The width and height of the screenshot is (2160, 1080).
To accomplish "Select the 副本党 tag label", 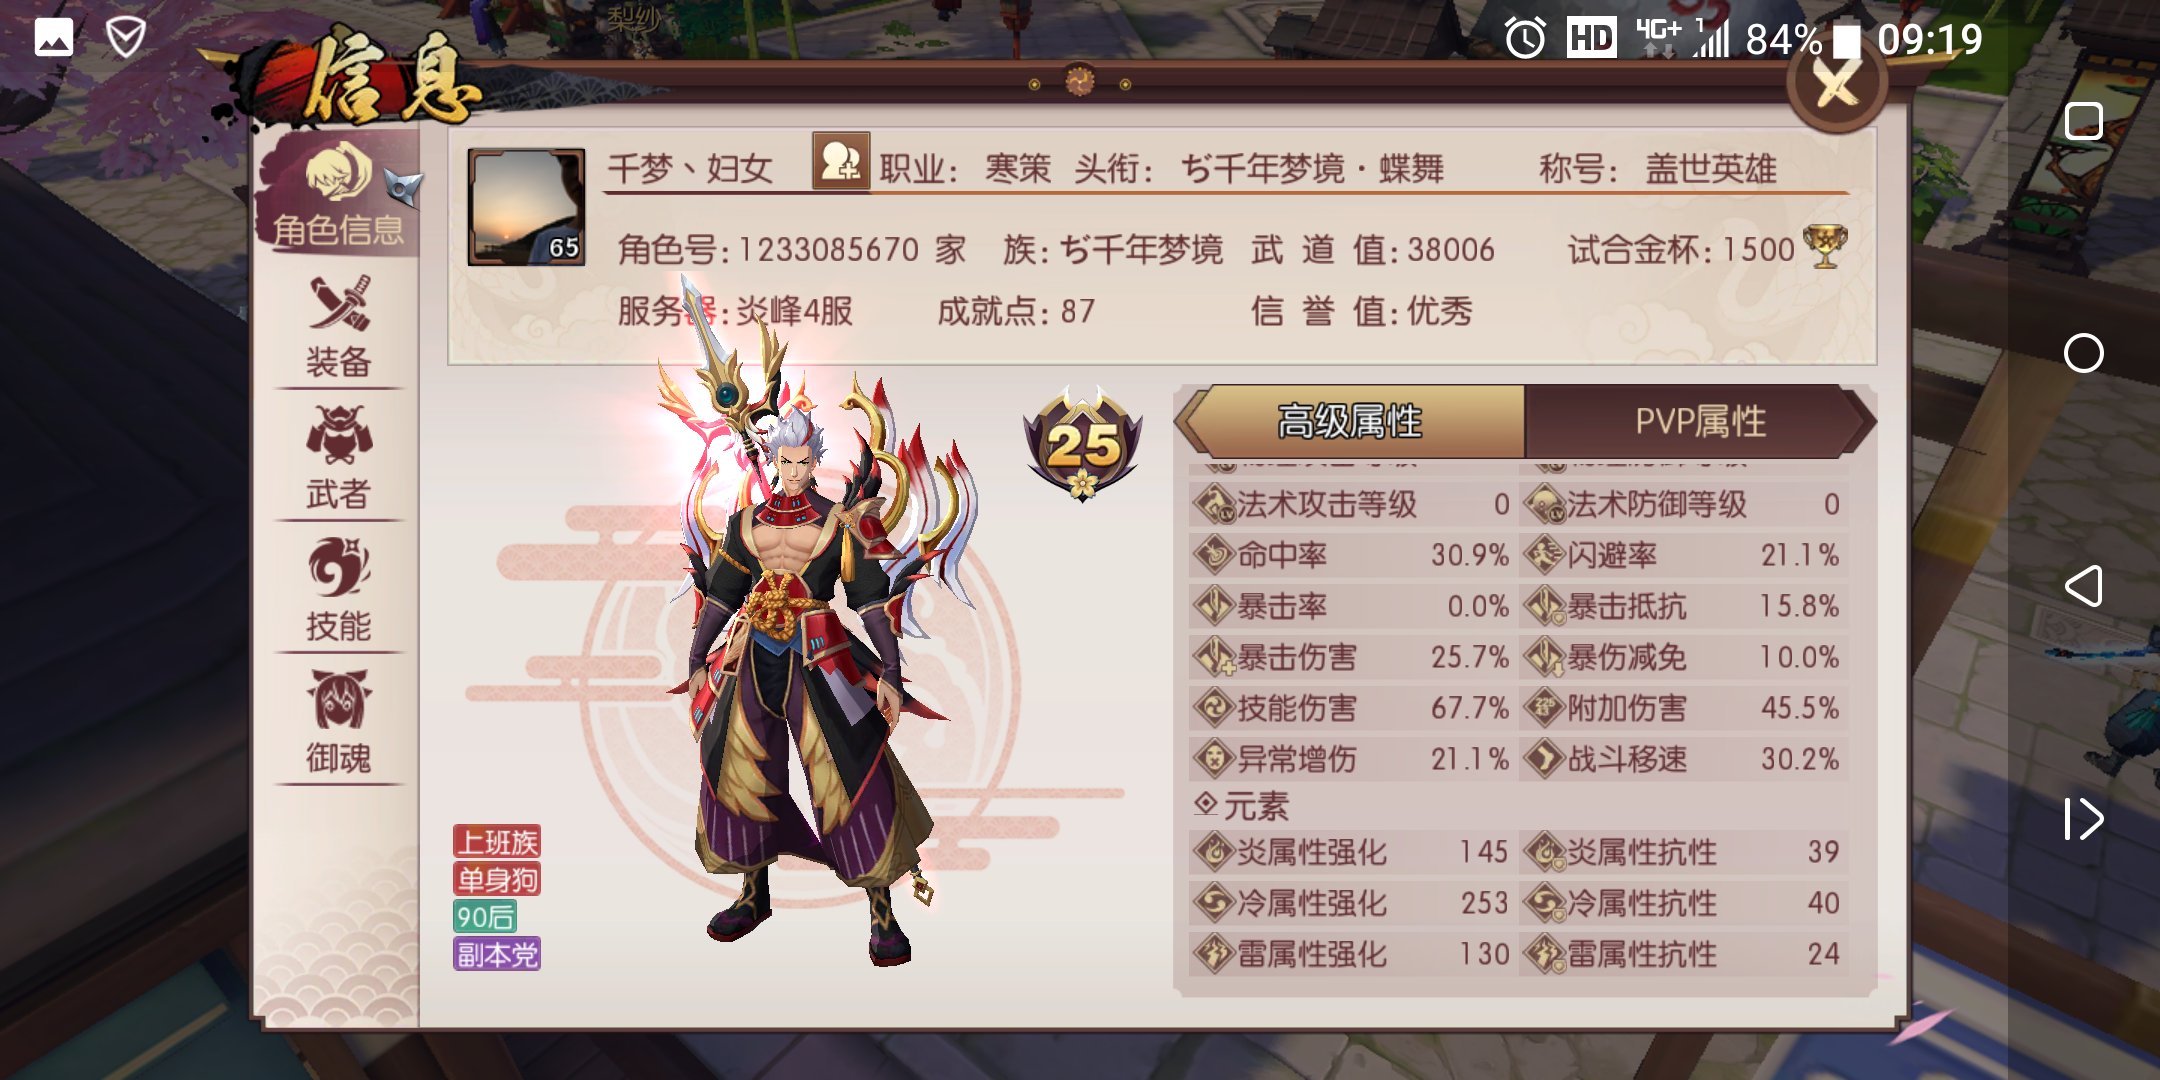I will [x=497, y=954].
